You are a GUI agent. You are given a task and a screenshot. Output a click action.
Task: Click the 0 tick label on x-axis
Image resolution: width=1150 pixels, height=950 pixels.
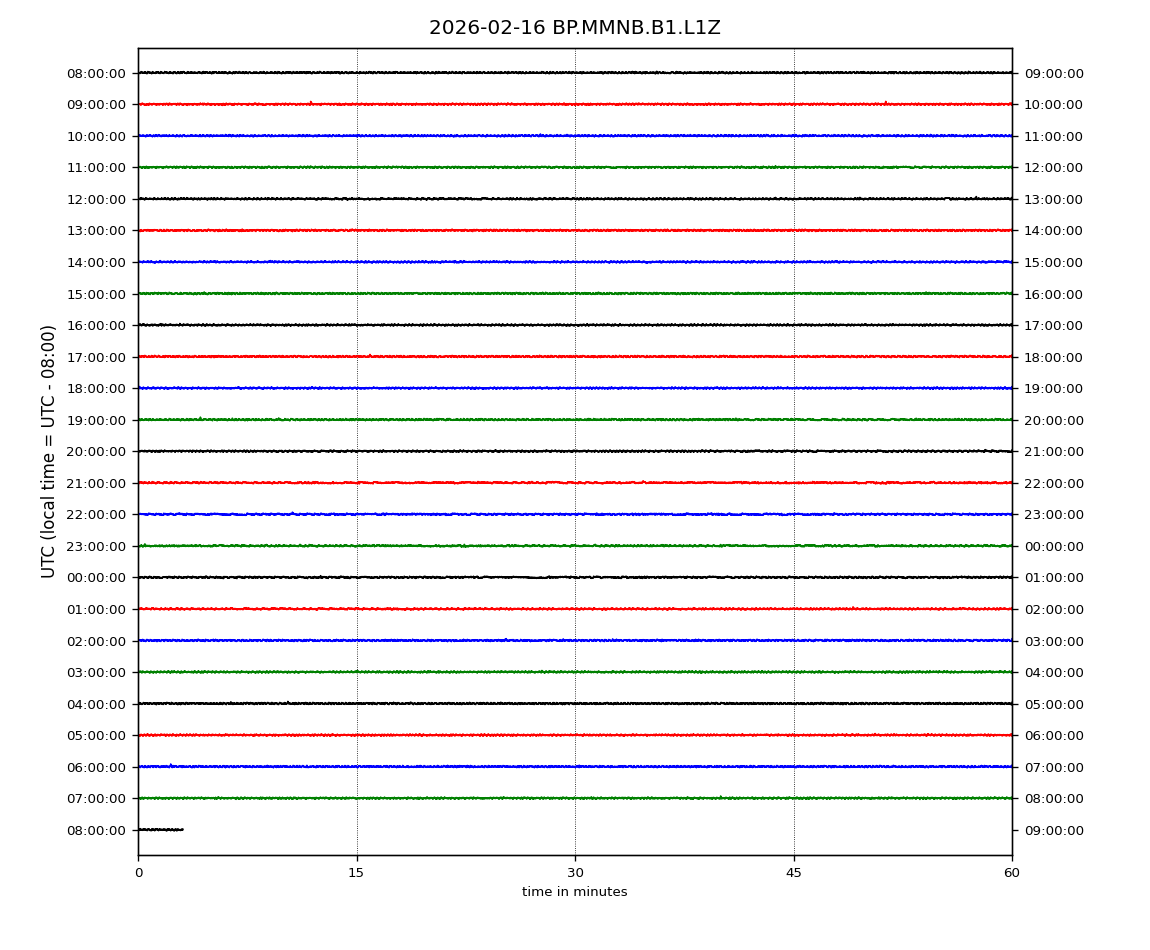(138, 873)
